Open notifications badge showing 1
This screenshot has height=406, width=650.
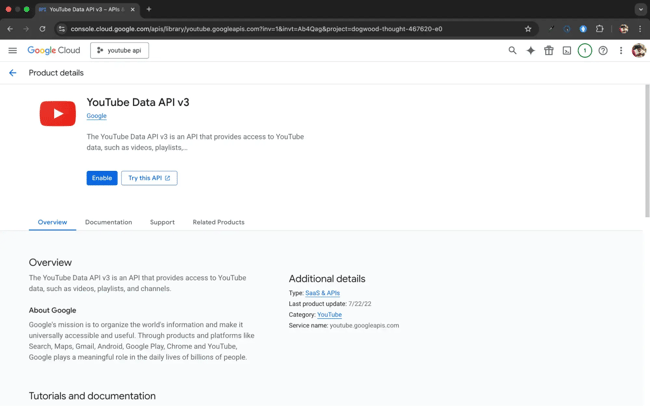pos(585,50)
